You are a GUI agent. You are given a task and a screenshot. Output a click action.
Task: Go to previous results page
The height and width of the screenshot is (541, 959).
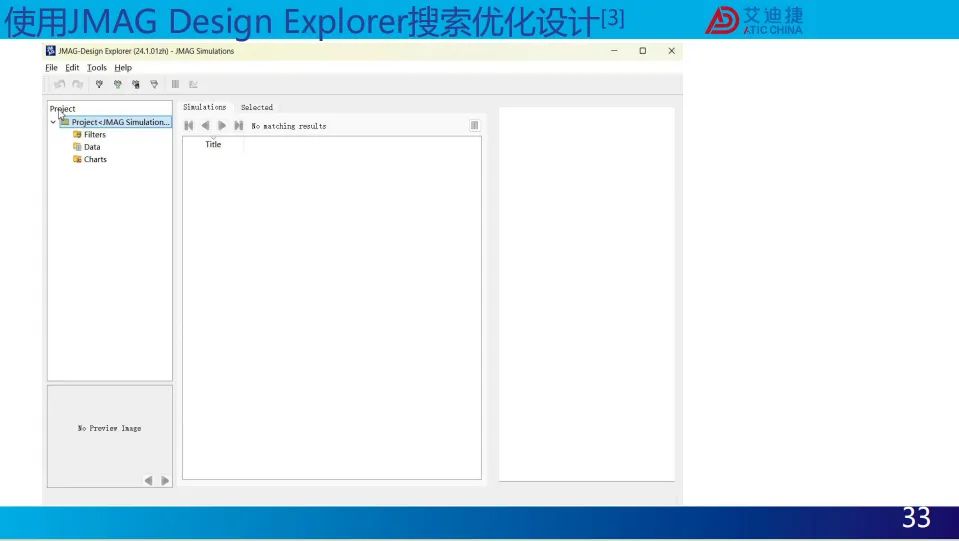point(206,125)
